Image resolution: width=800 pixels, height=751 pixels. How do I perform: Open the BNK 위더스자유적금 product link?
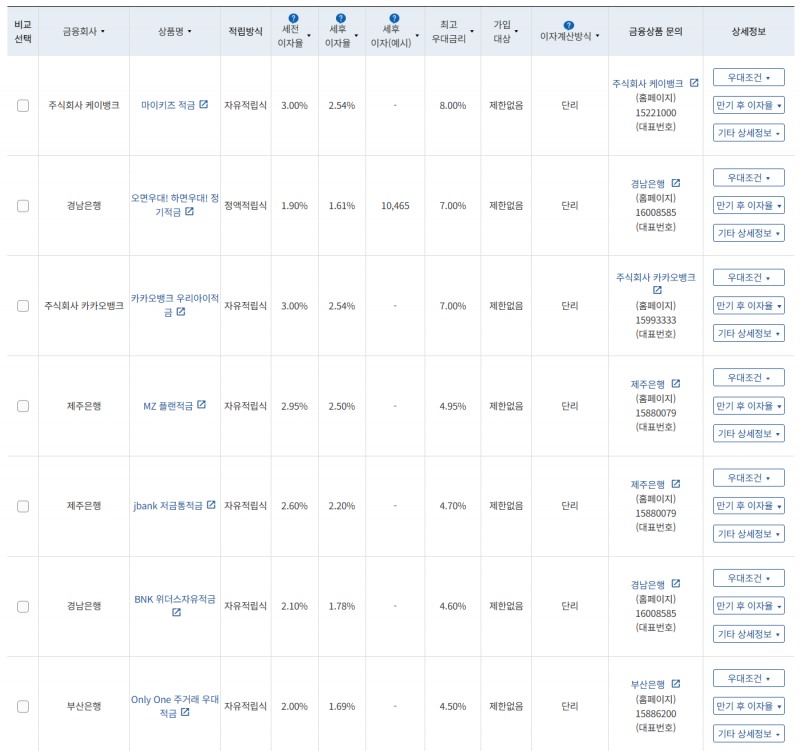174,599
